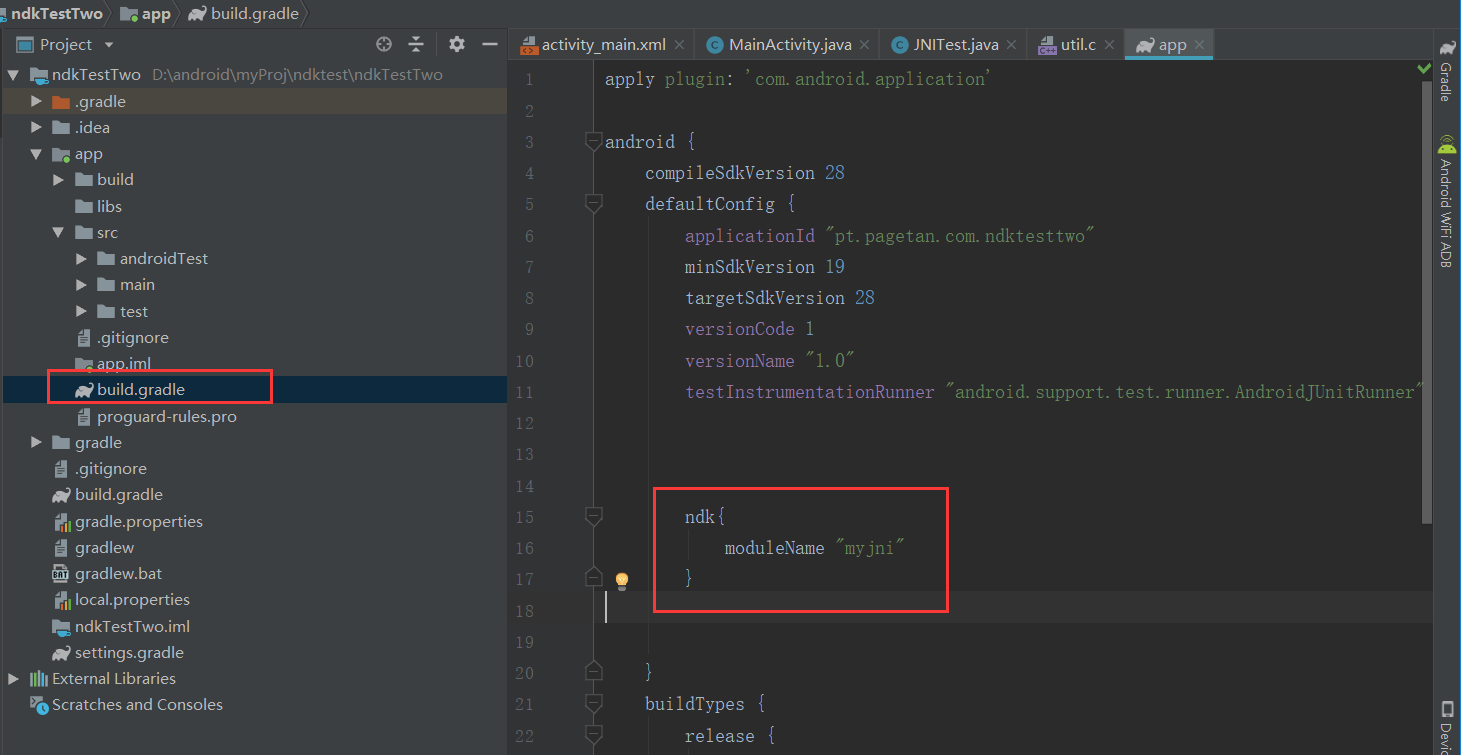Click compileSdkVersion 28 line

(745, 173)
